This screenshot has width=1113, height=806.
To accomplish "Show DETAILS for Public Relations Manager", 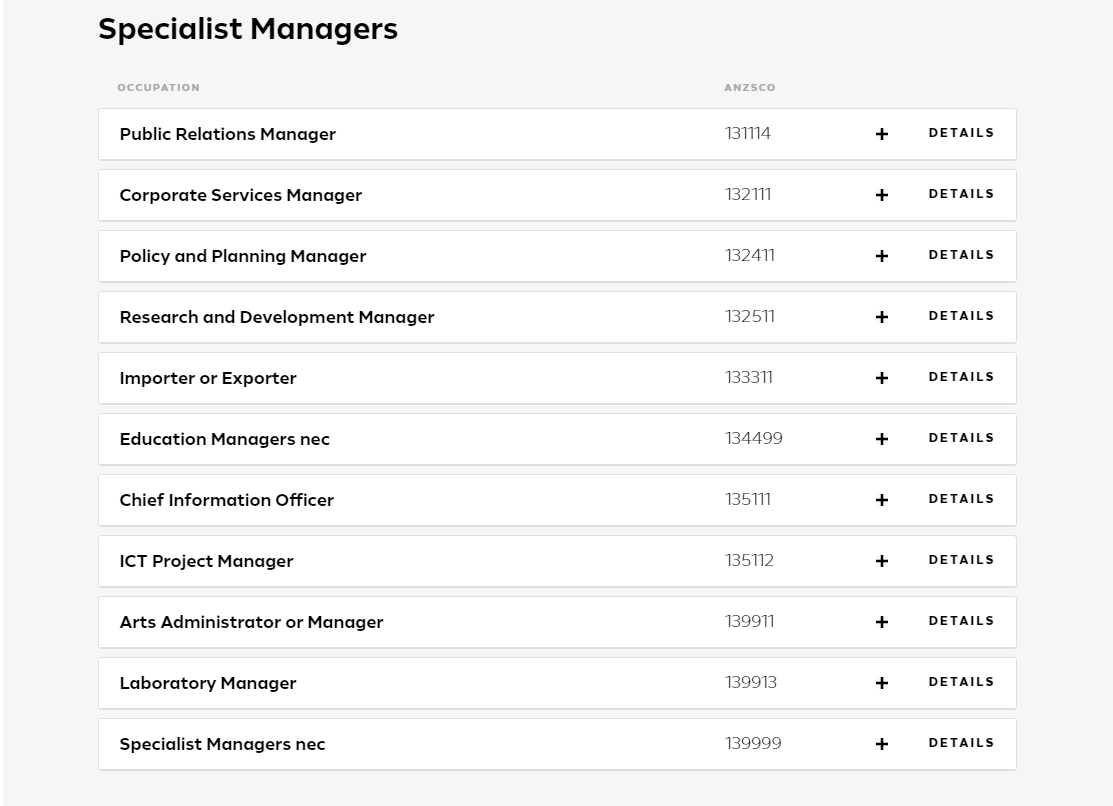I will [961, 134].
